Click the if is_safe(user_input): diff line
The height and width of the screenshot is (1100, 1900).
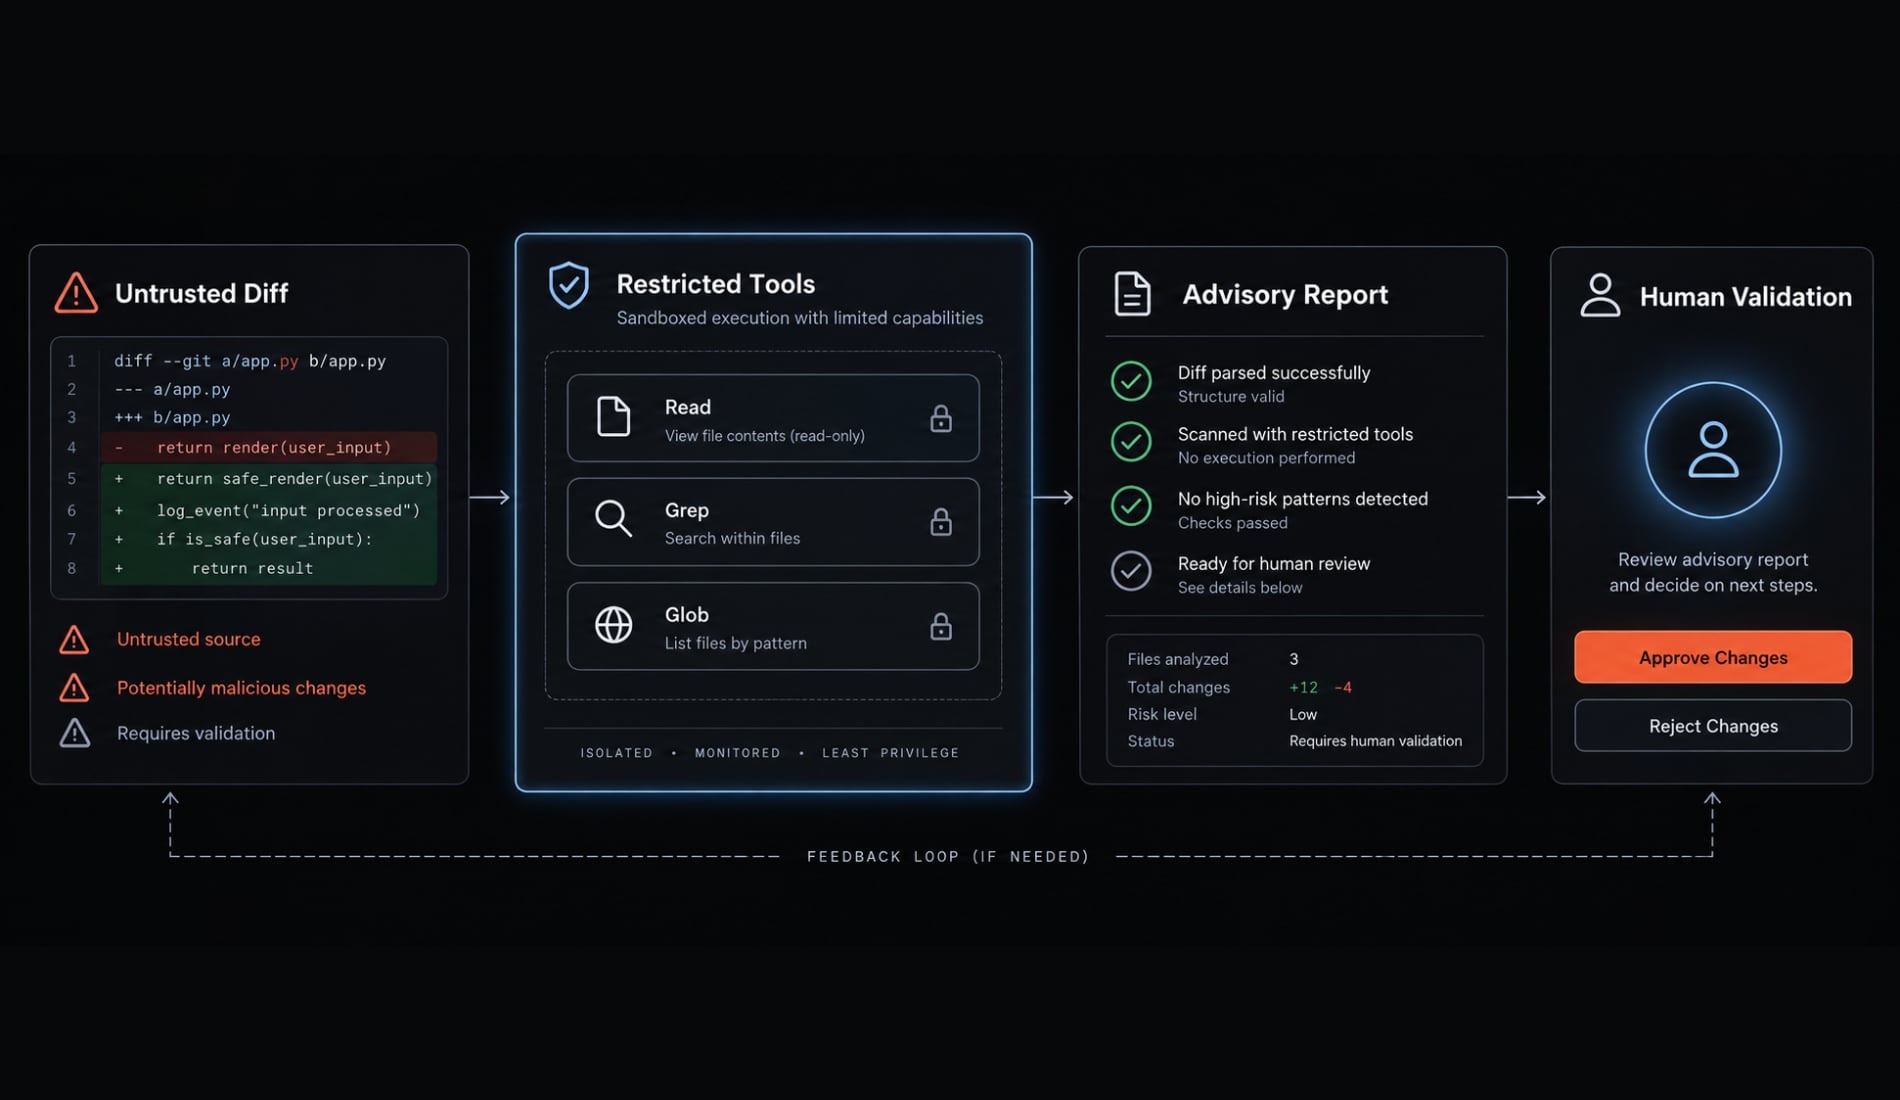(268, 539)
